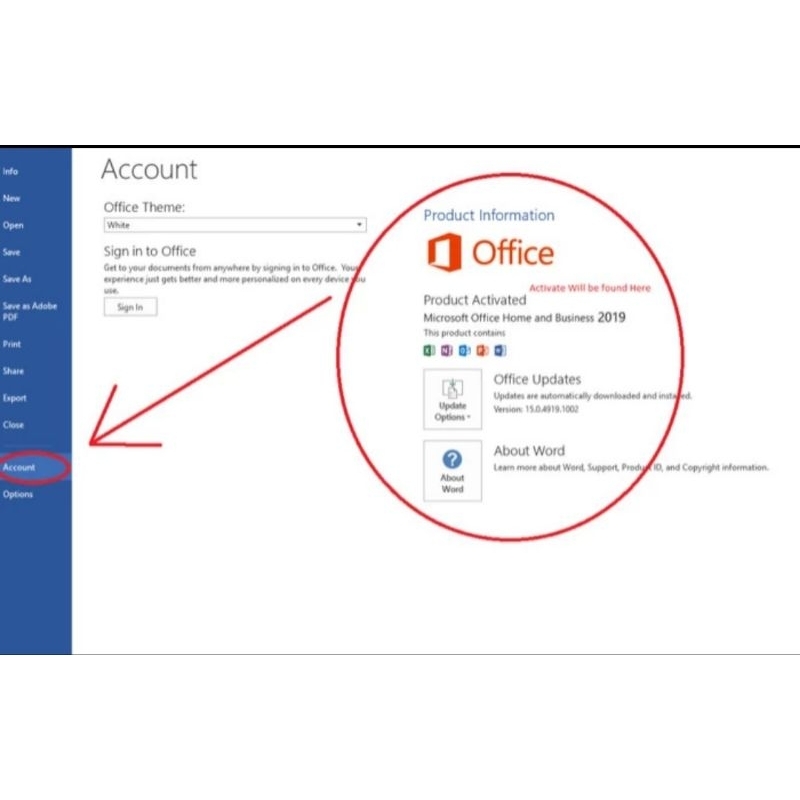Select the Excel icon under product contains
Image resolution: width=800 pixels, height=800 pixels.
(428, 350)
